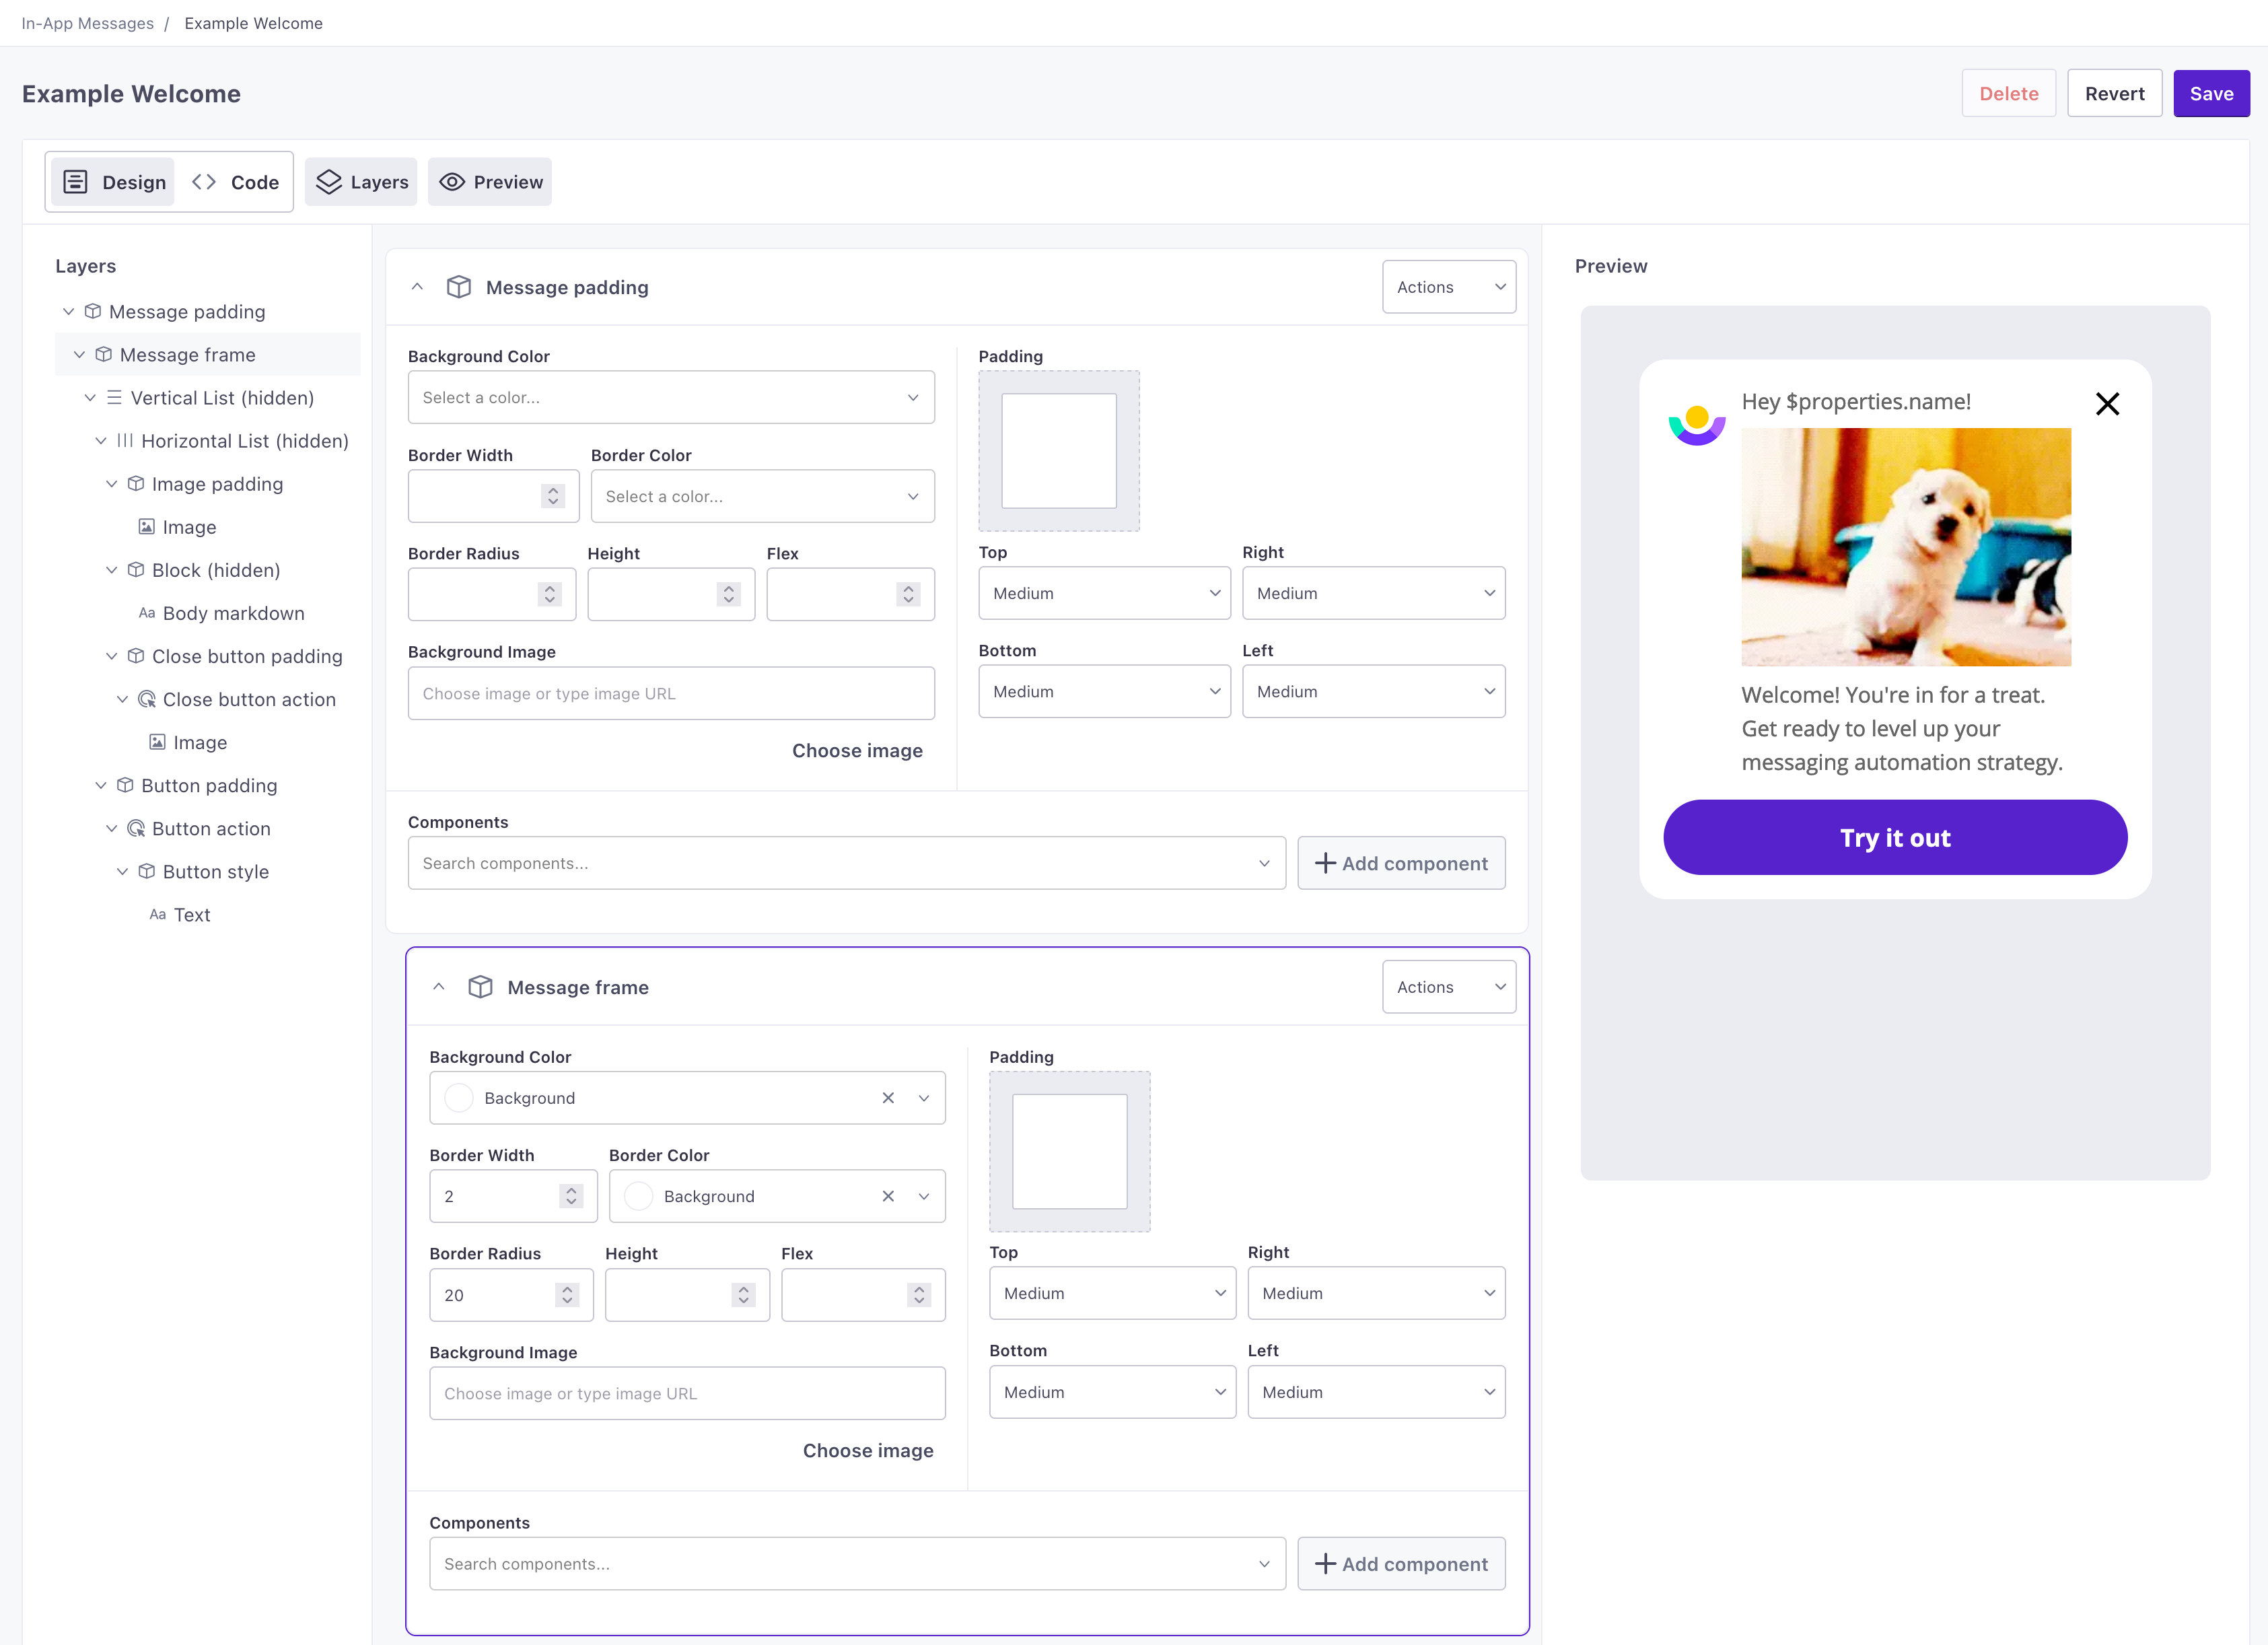
Task: Click the Revert button
Action: [x=2114, y=93]
